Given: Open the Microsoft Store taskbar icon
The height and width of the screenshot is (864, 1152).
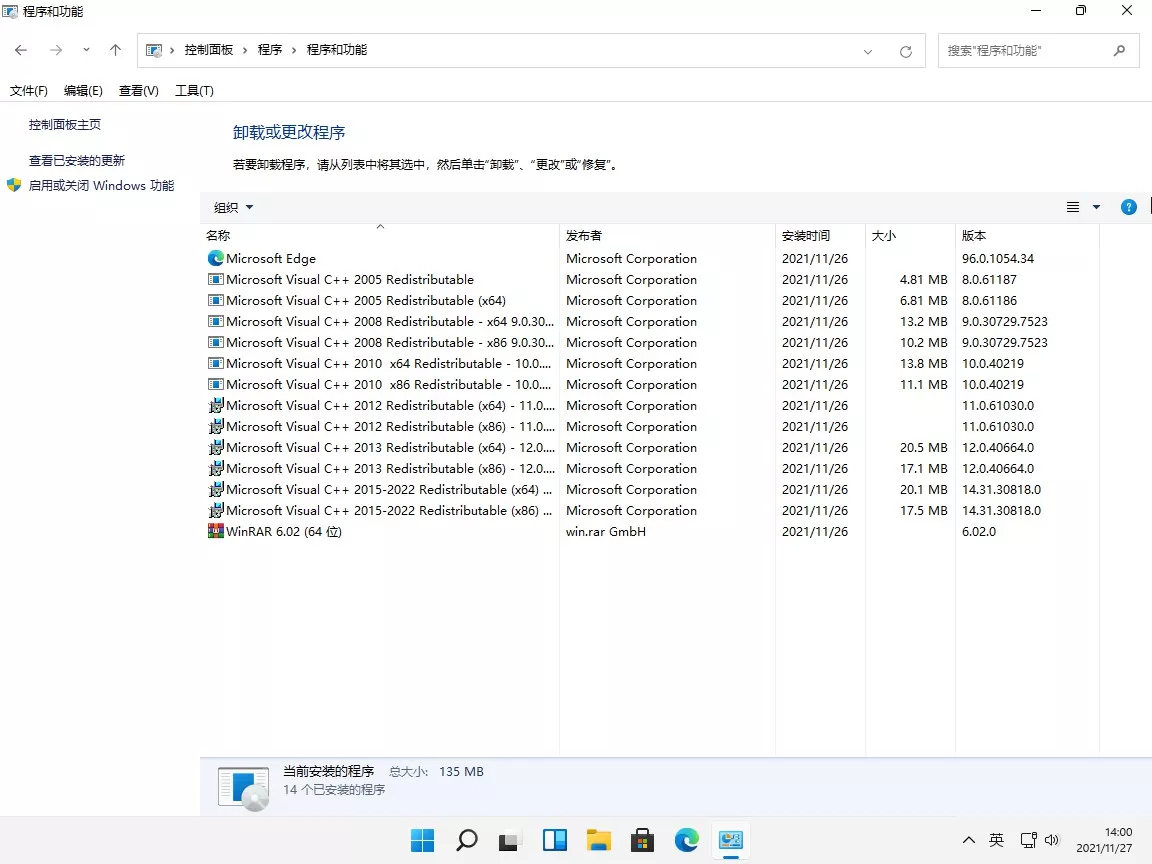Looking at the screenshot, I should [x=642, y=840].
